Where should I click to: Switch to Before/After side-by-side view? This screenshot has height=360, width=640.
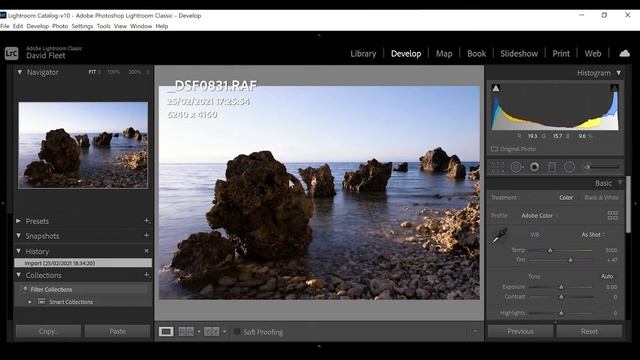click(186, 331)
